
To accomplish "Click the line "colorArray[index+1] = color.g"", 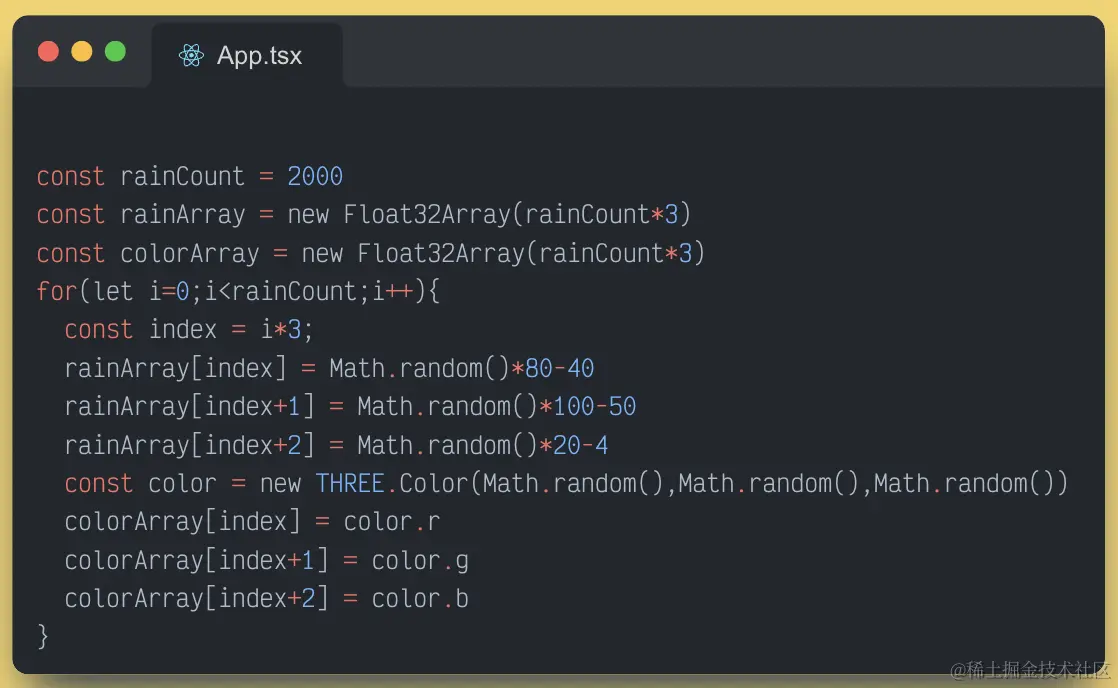I will pos(267,560).
